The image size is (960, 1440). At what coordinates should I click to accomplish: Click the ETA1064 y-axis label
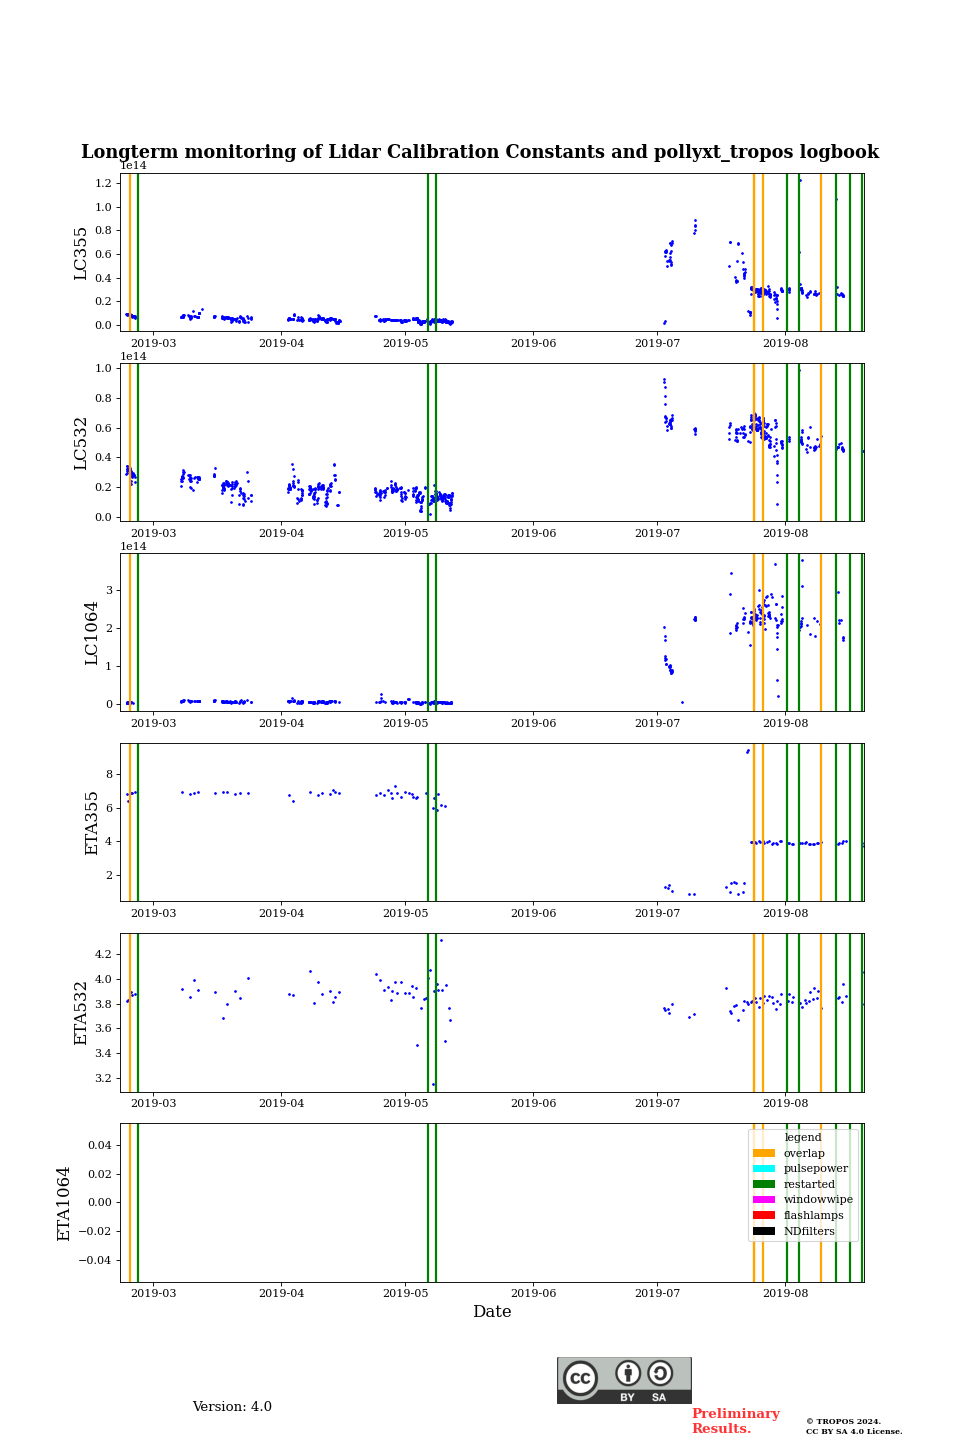tap(64, 1203)
